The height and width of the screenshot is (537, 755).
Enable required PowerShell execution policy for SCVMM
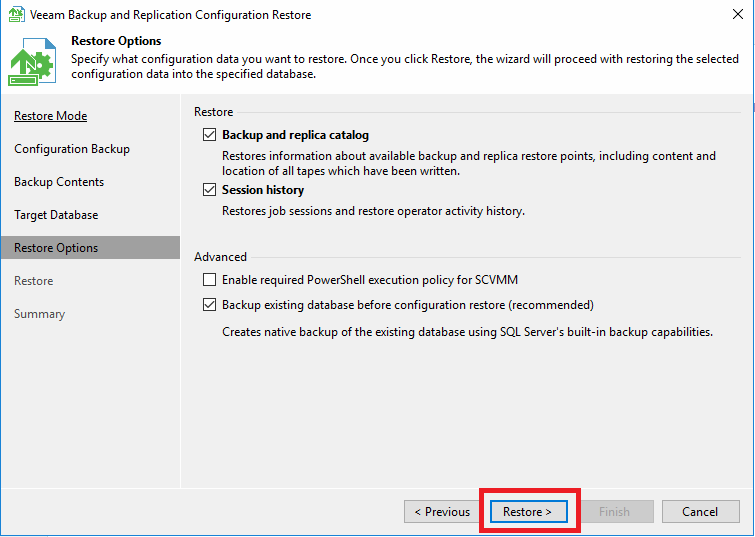tap(209, 280)
